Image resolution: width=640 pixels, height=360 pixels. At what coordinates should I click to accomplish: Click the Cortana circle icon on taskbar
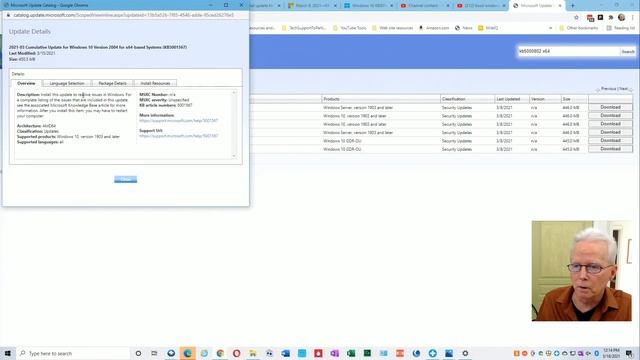(x=138, y=353)
